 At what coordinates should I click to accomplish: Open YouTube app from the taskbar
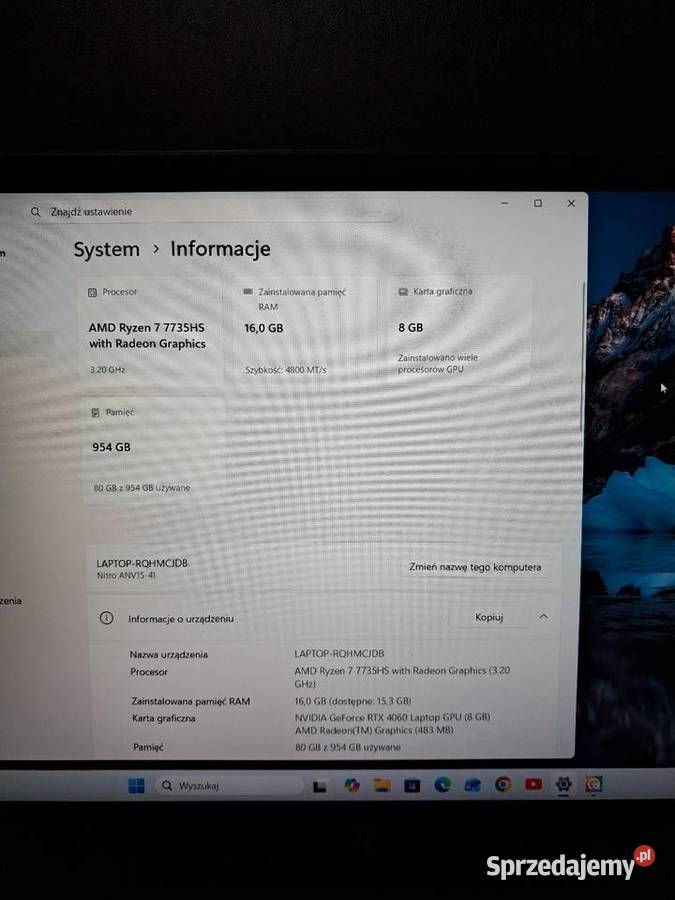click(533, 784)
